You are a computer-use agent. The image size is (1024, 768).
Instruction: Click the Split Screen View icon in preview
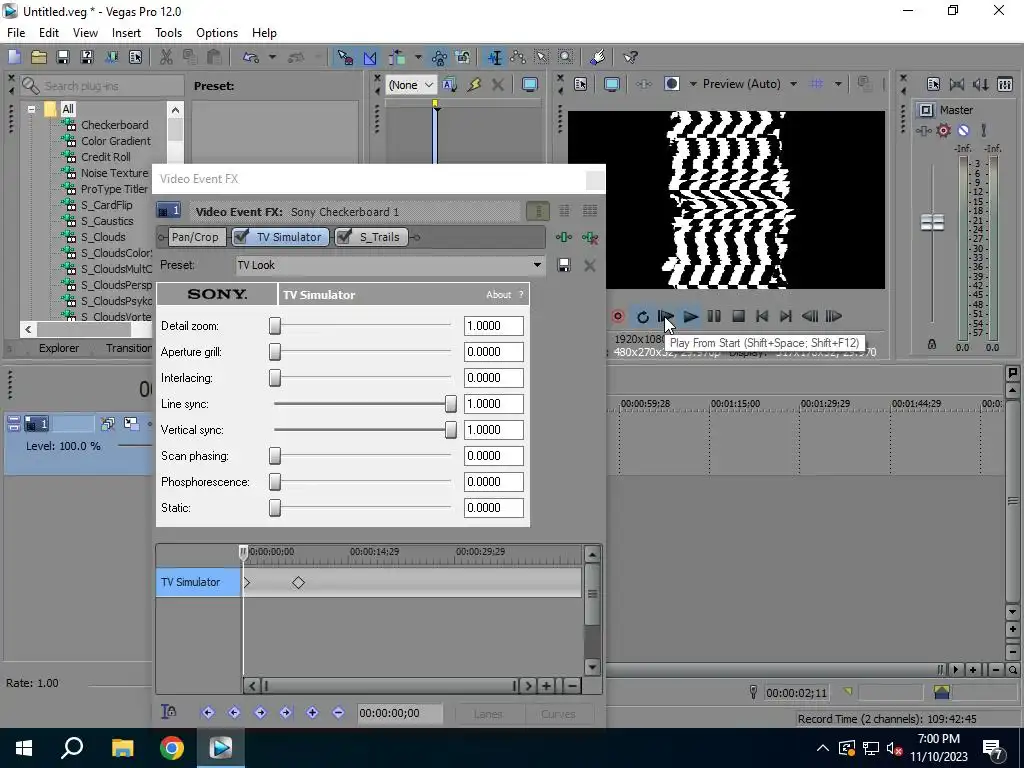pos(671,84)
